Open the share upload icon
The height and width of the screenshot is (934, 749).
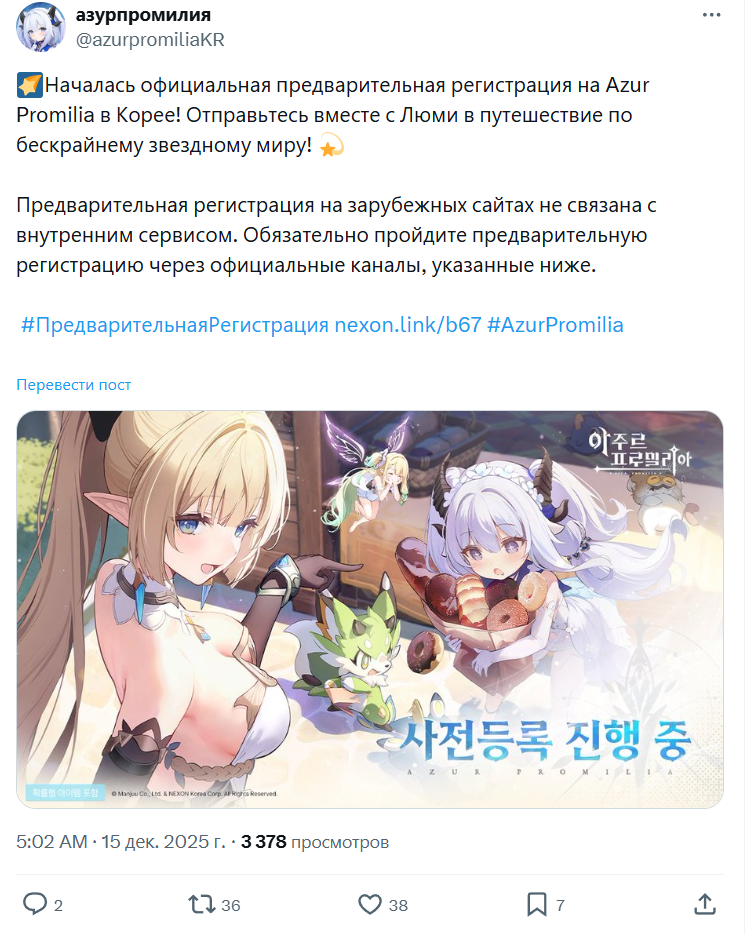[x=706, y=904]
